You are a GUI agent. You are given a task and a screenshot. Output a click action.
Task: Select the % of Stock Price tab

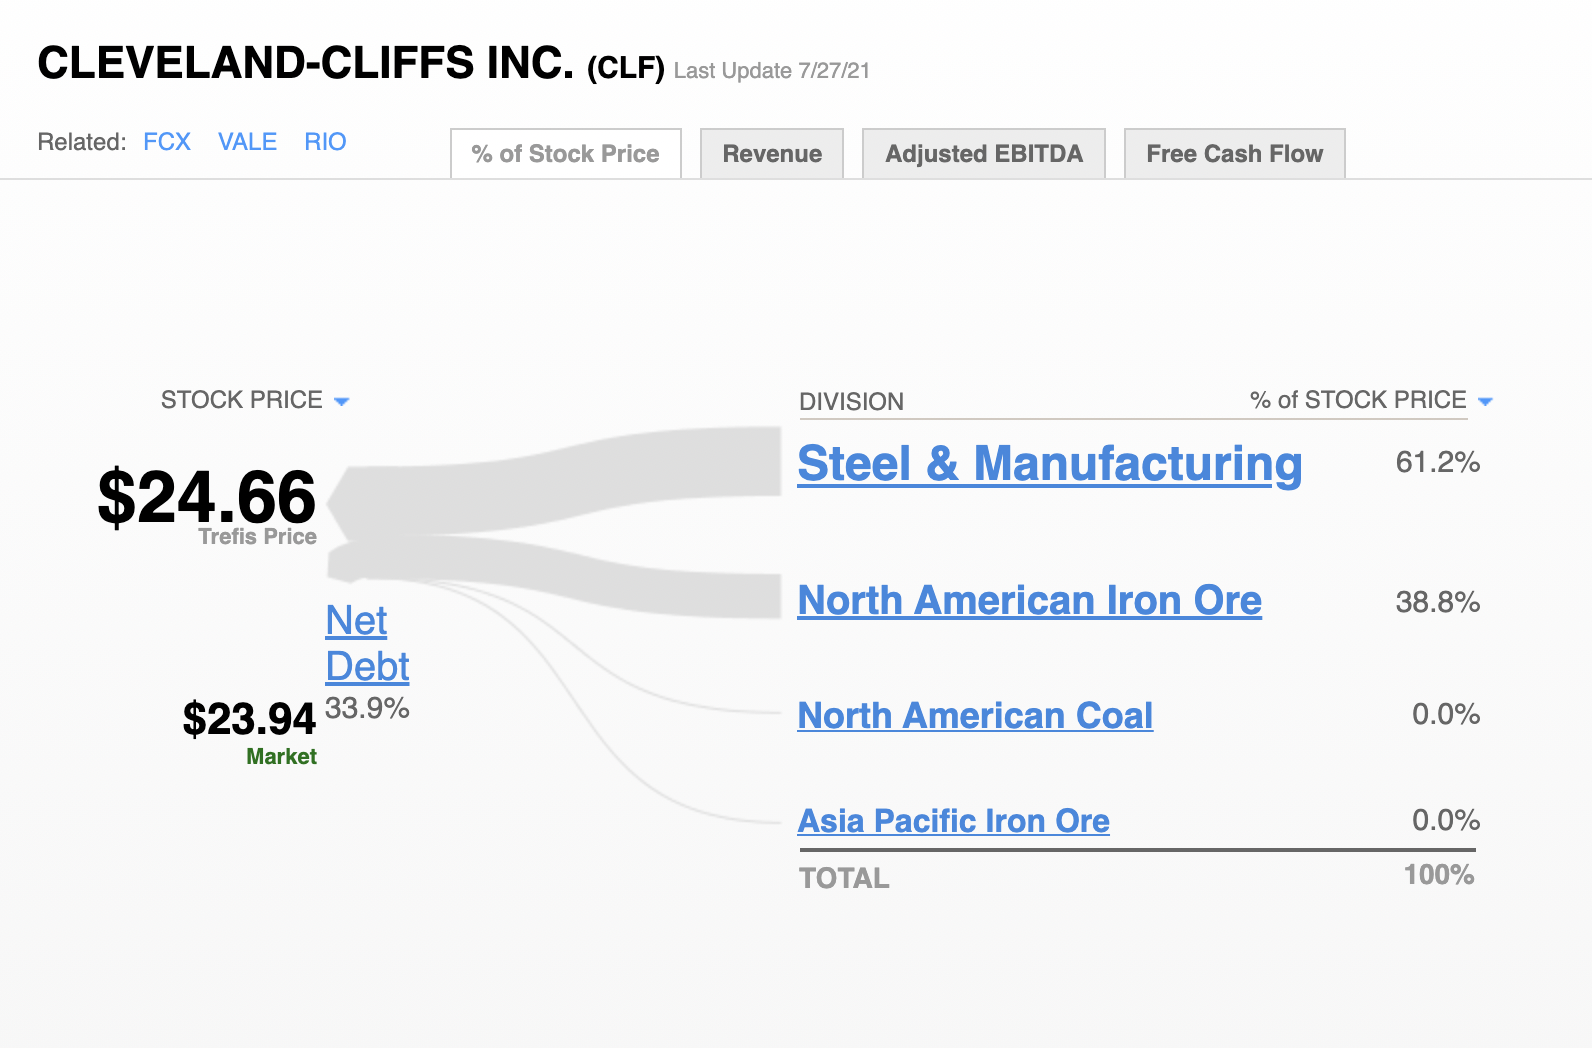click(x=566, y=154)
